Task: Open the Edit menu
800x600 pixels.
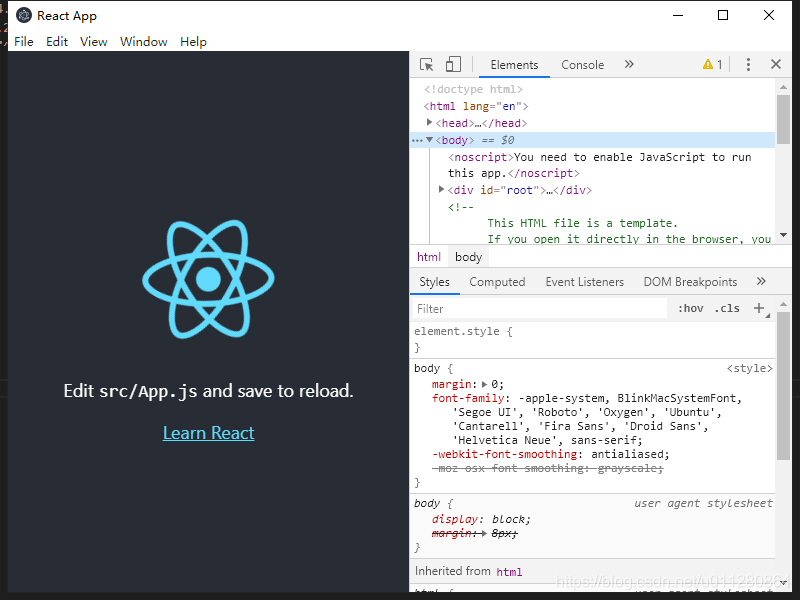Action: tap(57, 42)
